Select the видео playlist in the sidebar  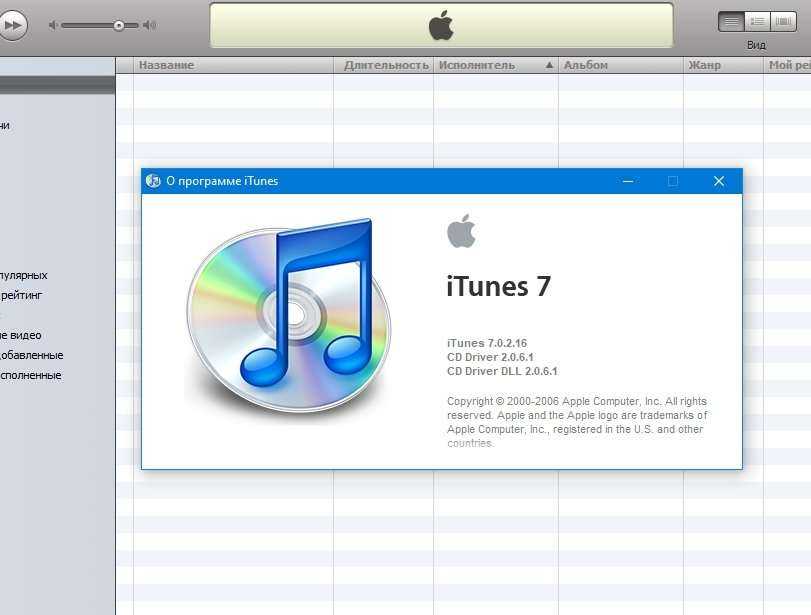point(21,335)
